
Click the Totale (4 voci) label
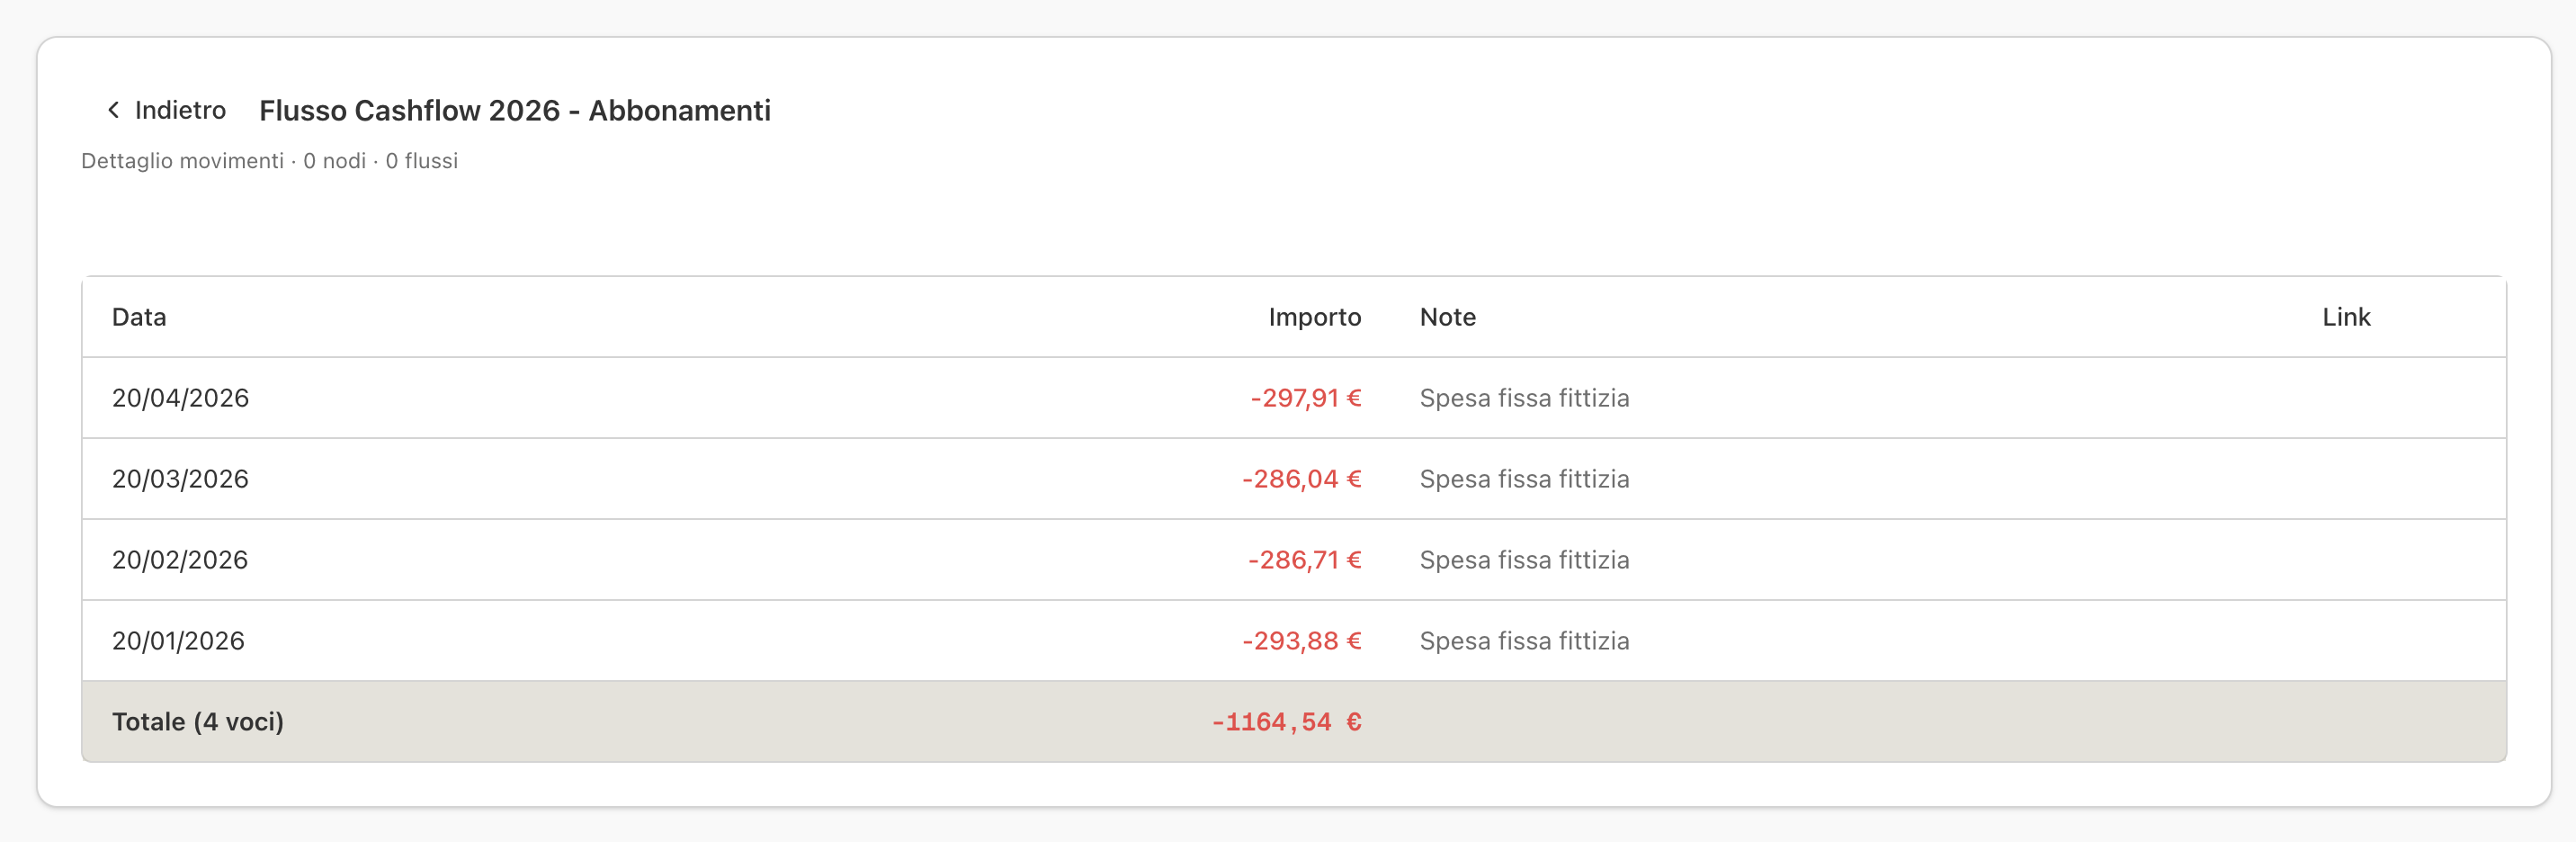(198, 722)
